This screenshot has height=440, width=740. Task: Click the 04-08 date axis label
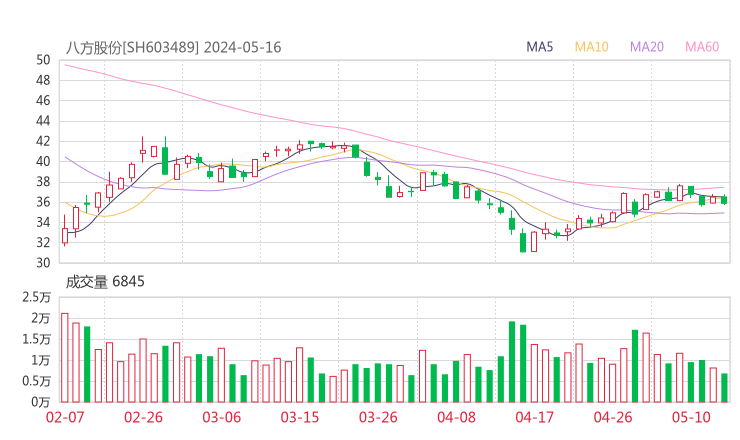(456, 417)
